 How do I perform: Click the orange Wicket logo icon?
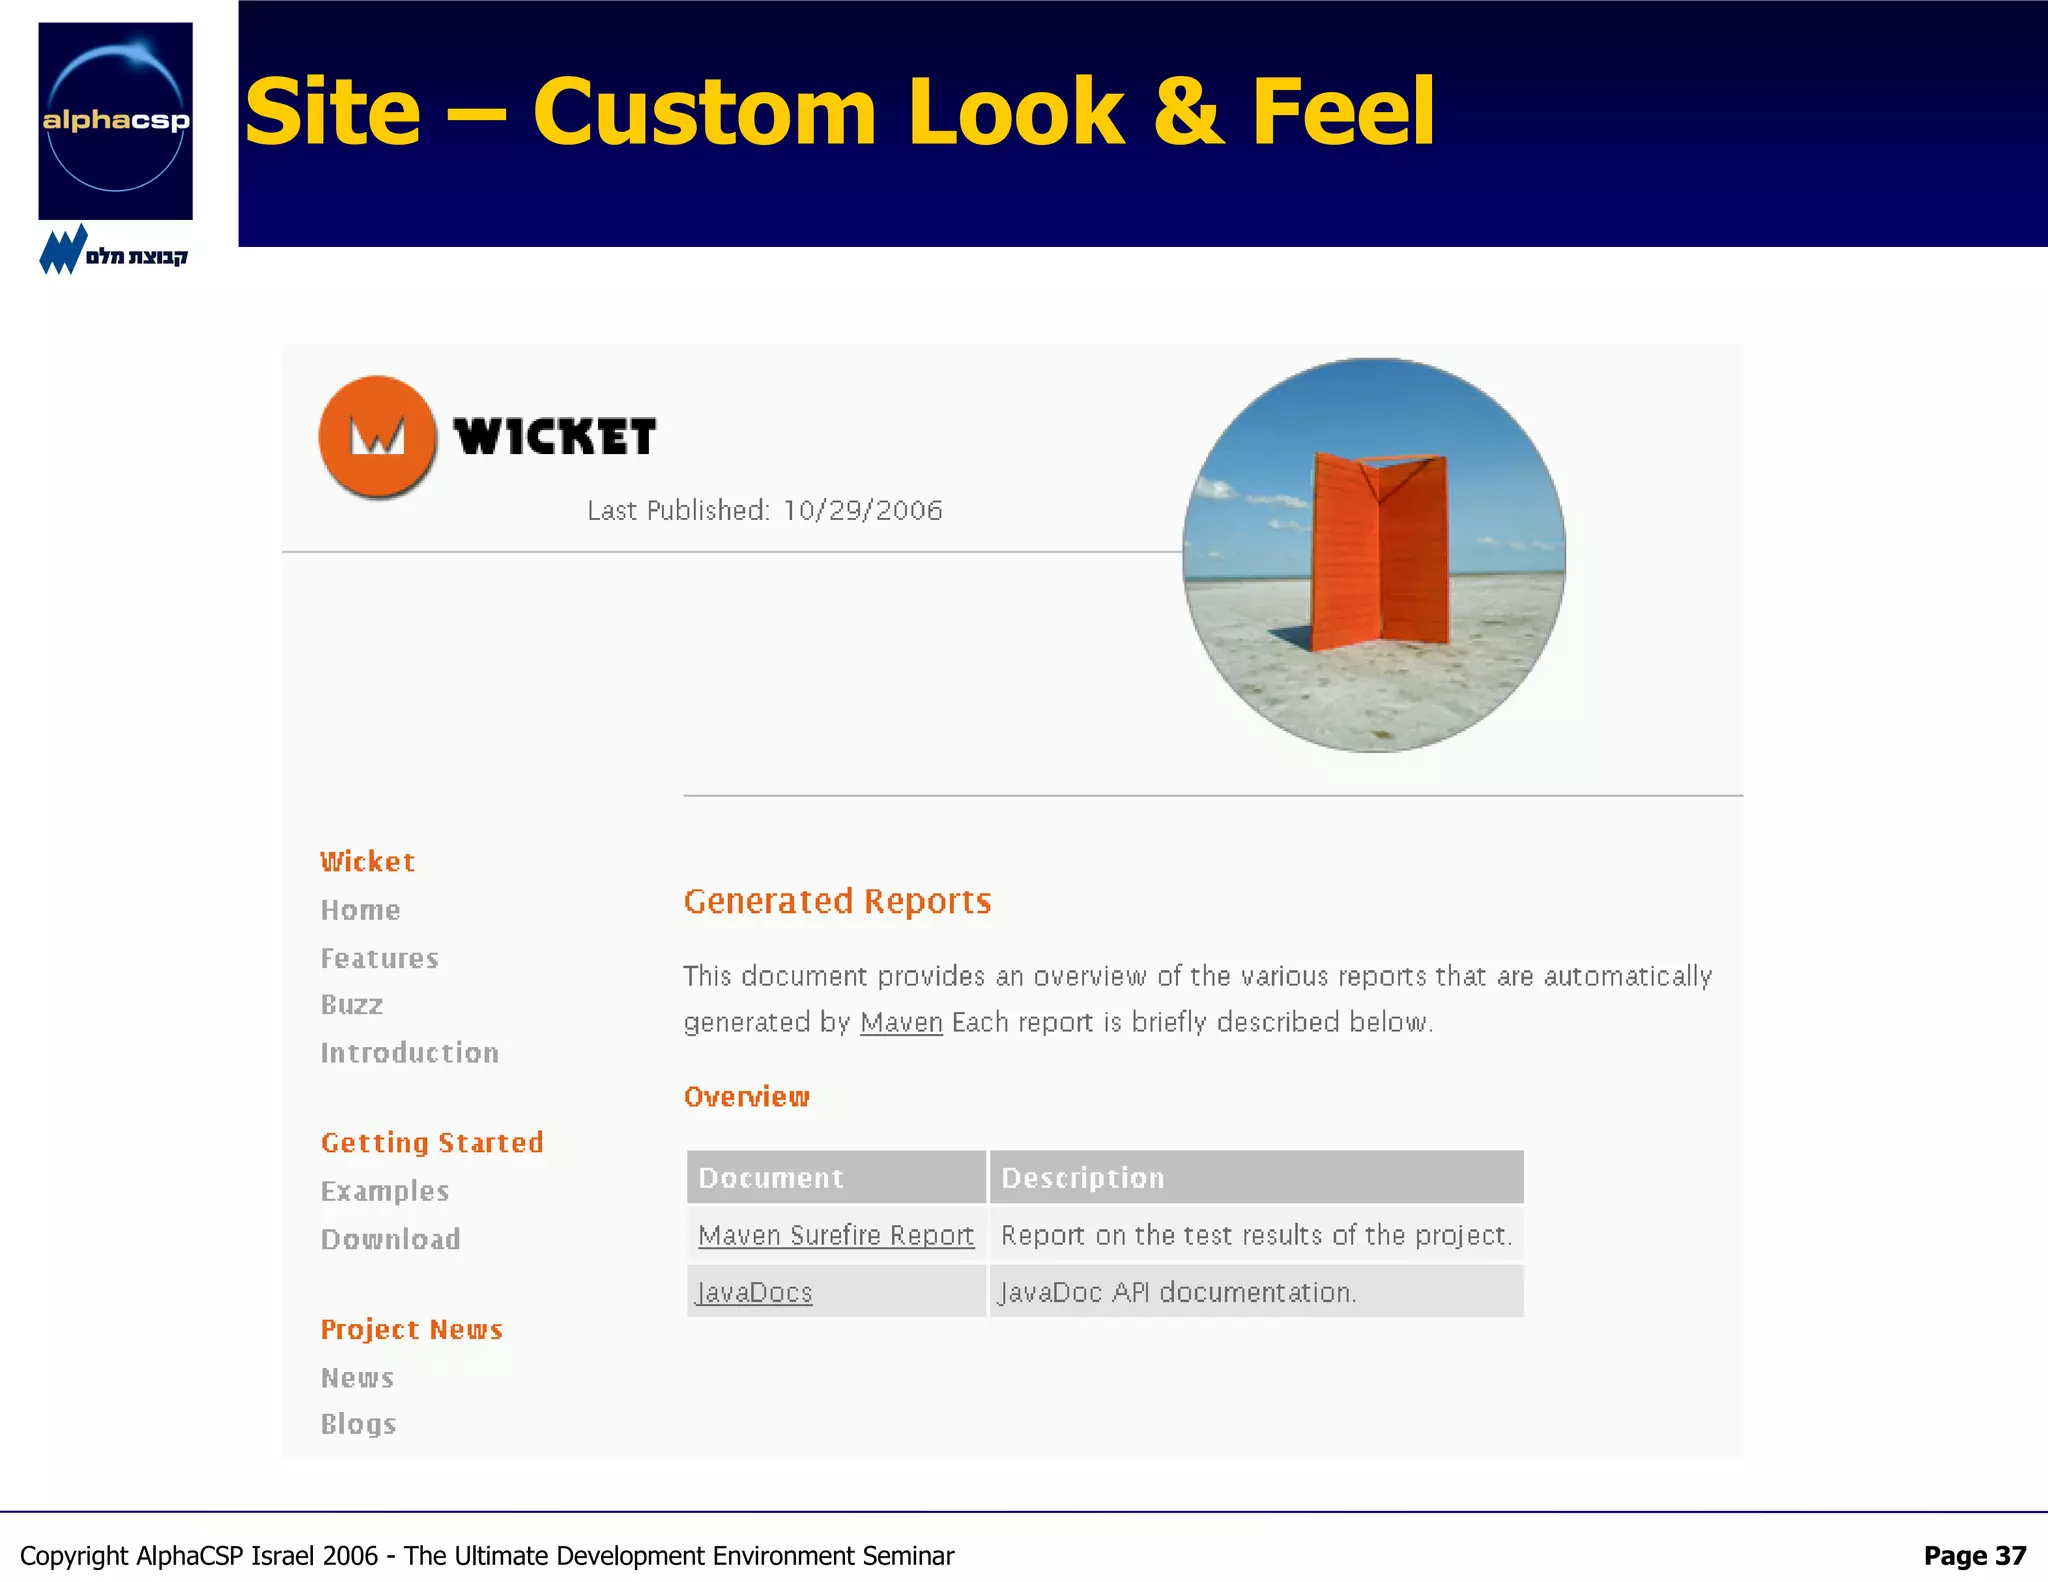pyautogui.click(x=377, y=436)
